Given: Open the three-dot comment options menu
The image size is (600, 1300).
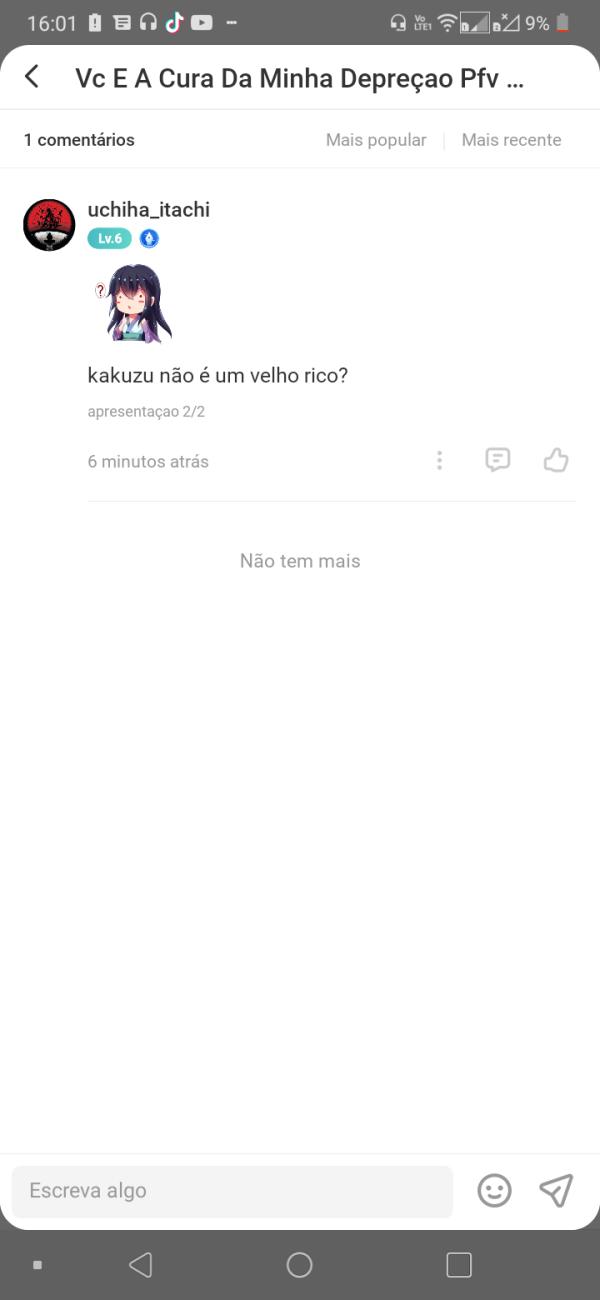Looking at the screenshot, I should (439, 460).
